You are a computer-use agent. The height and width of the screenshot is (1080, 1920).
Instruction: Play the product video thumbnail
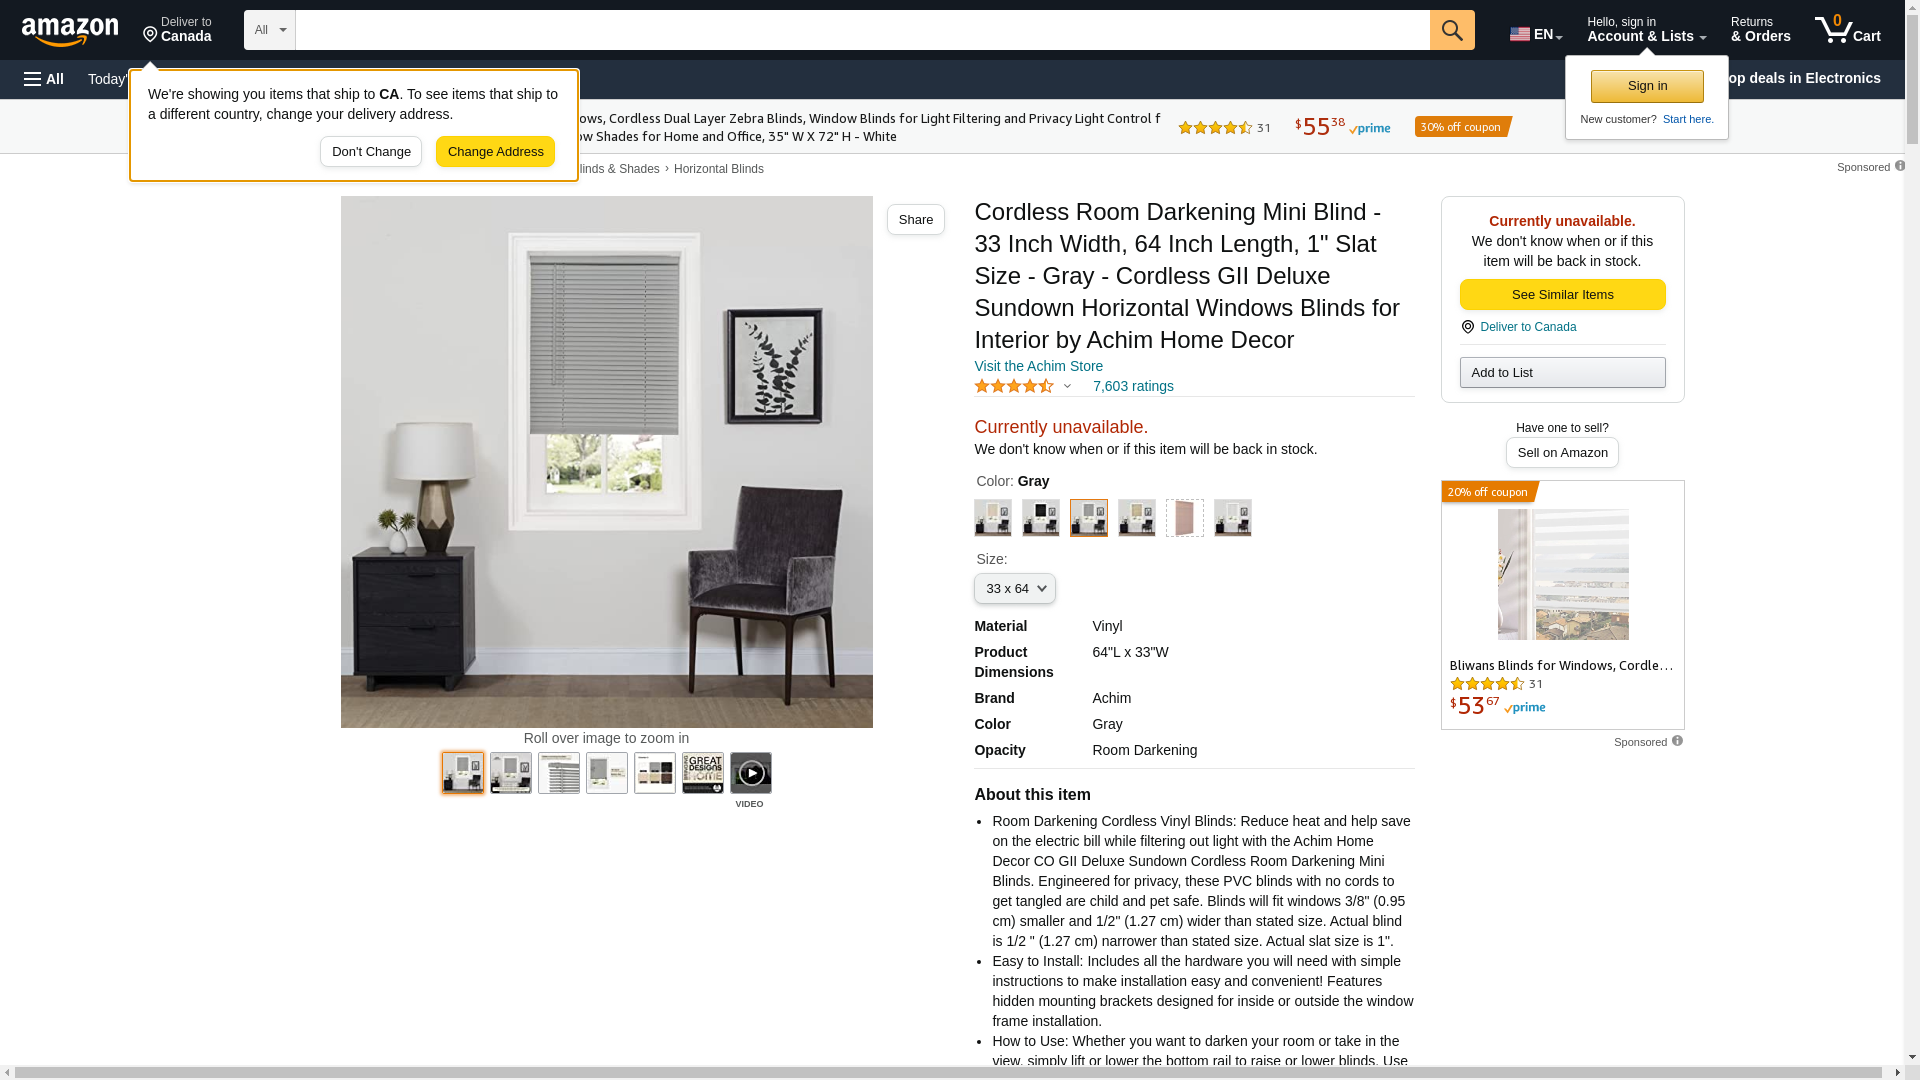click(x=751, y=773)
